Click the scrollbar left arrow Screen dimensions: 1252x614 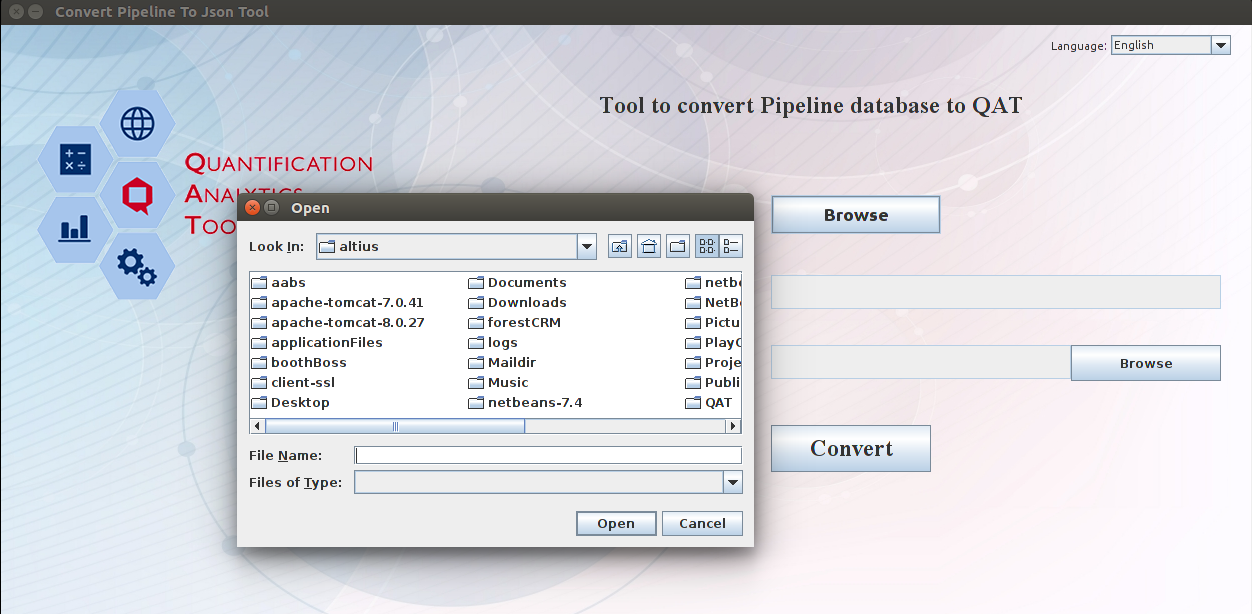pos(257,426)
